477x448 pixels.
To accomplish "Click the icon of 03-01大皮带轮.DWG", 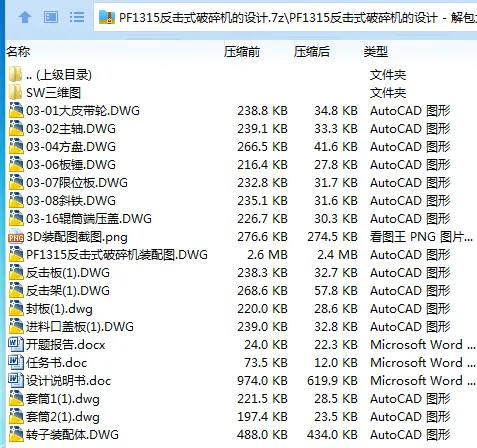I will point(16,110).
